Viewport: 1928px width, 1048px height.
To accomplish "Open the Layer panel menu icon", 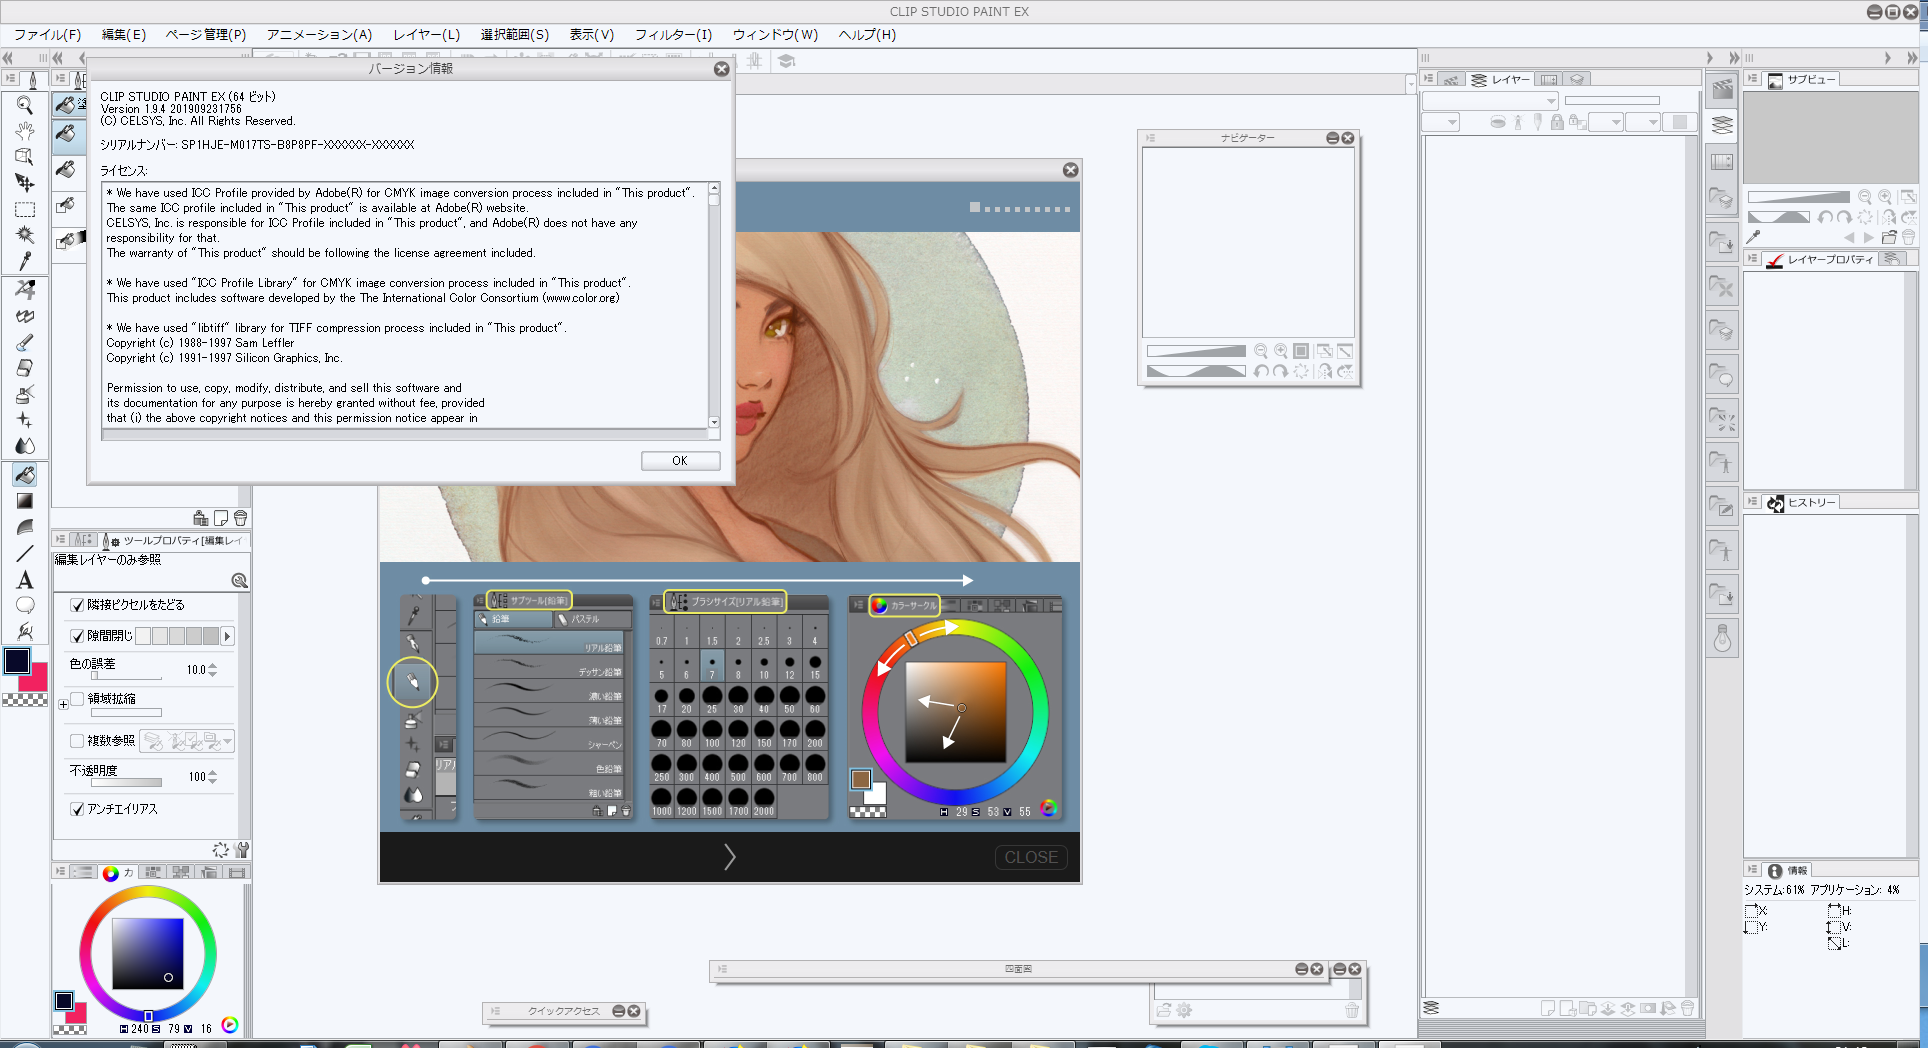I will pyautogui.click(x=1428, y=79).
